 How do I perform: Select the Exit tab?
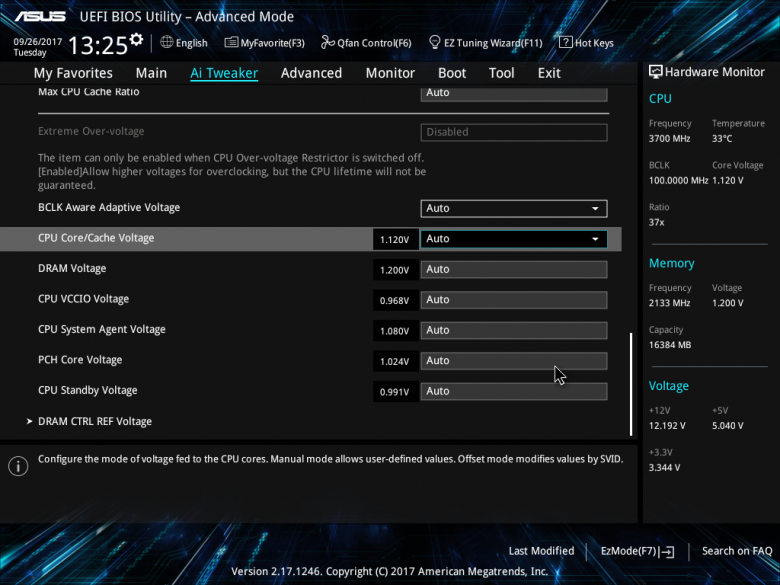[549, 73]
